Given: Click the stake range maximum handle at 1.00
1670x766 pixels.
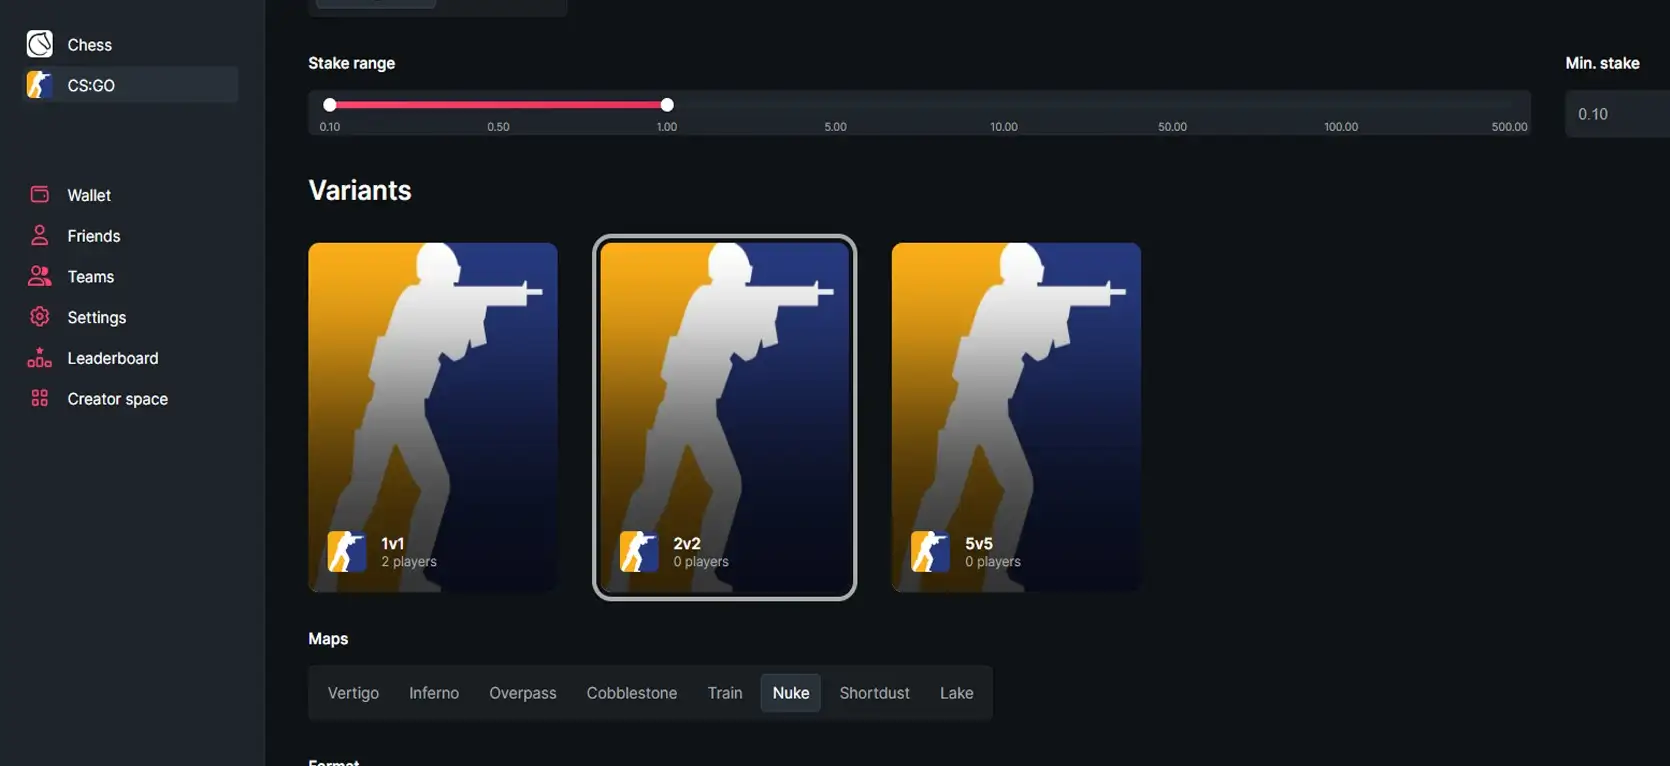Looking at the screenshot, I should click(x=667, y=105).
